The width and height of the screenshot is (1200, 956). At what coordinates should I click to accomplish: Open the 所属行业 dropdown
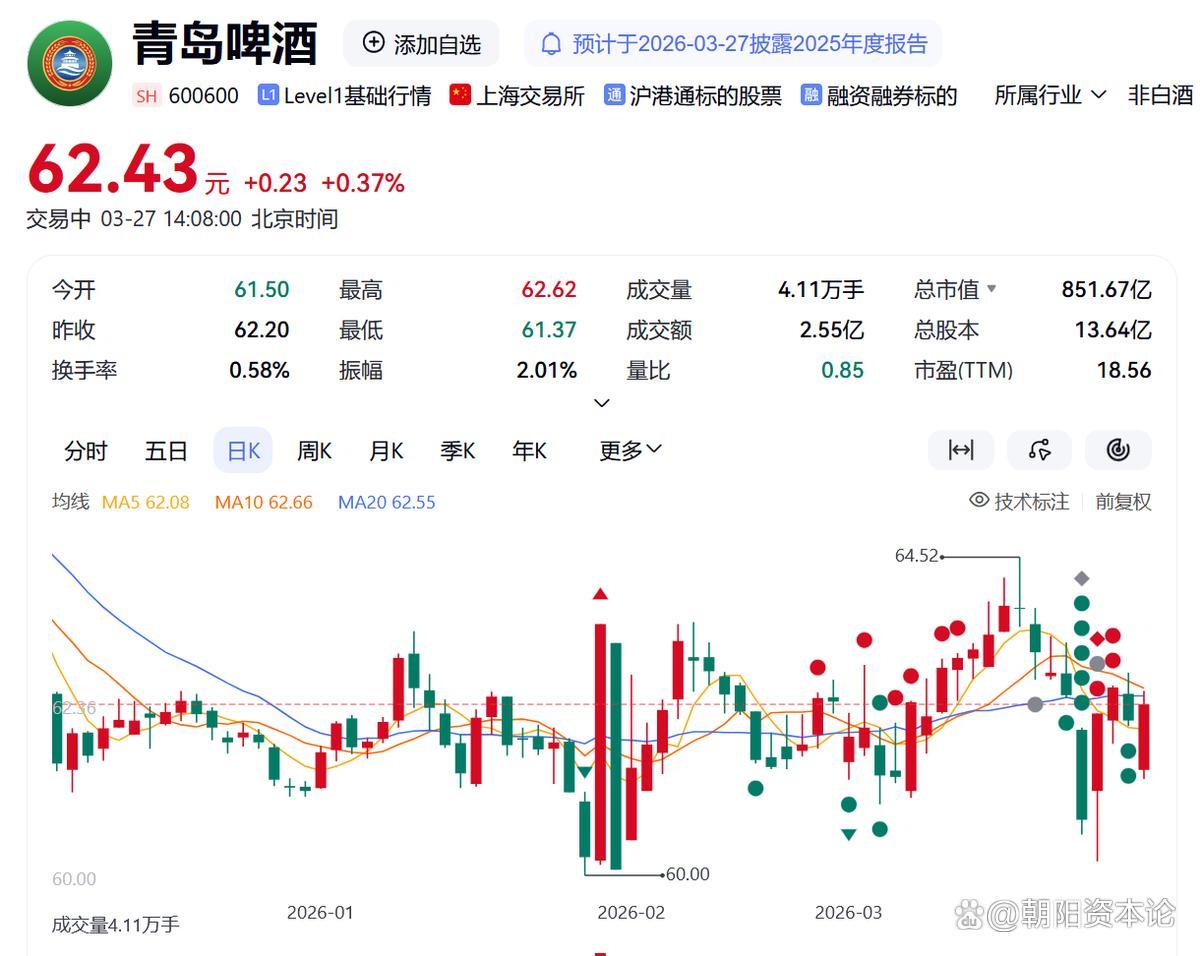pos(1050,95)
